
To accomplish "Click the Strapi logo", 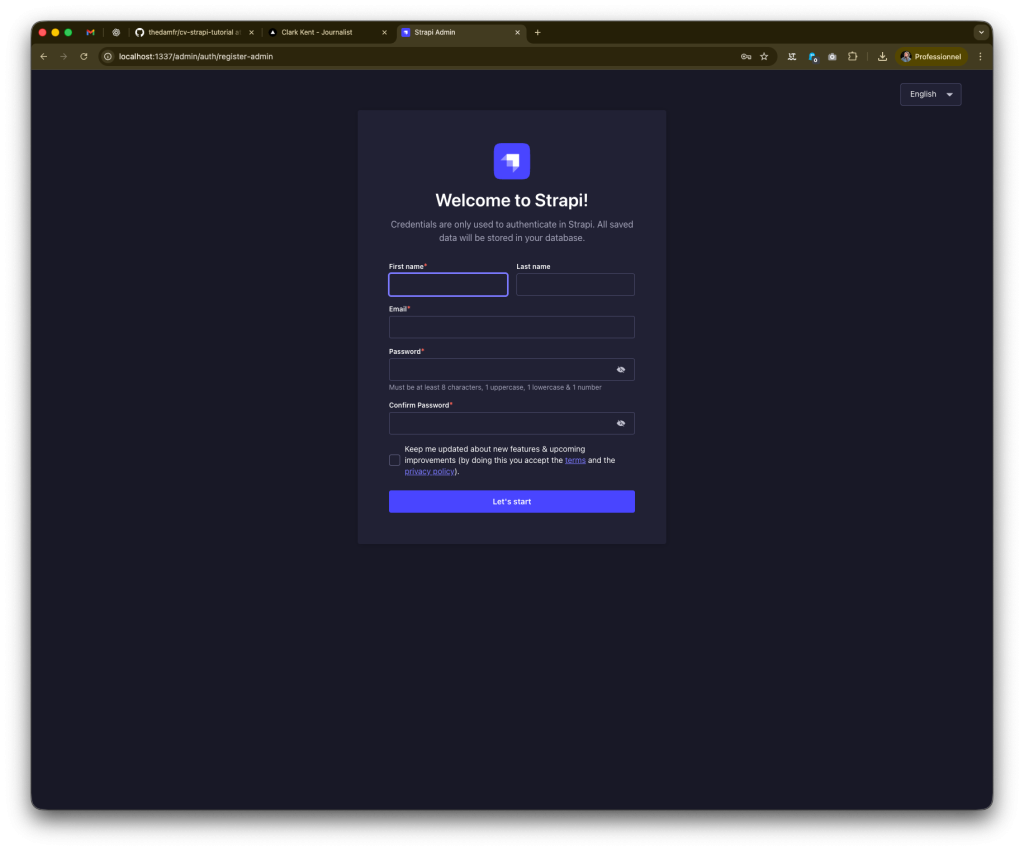I will [511, 161].
